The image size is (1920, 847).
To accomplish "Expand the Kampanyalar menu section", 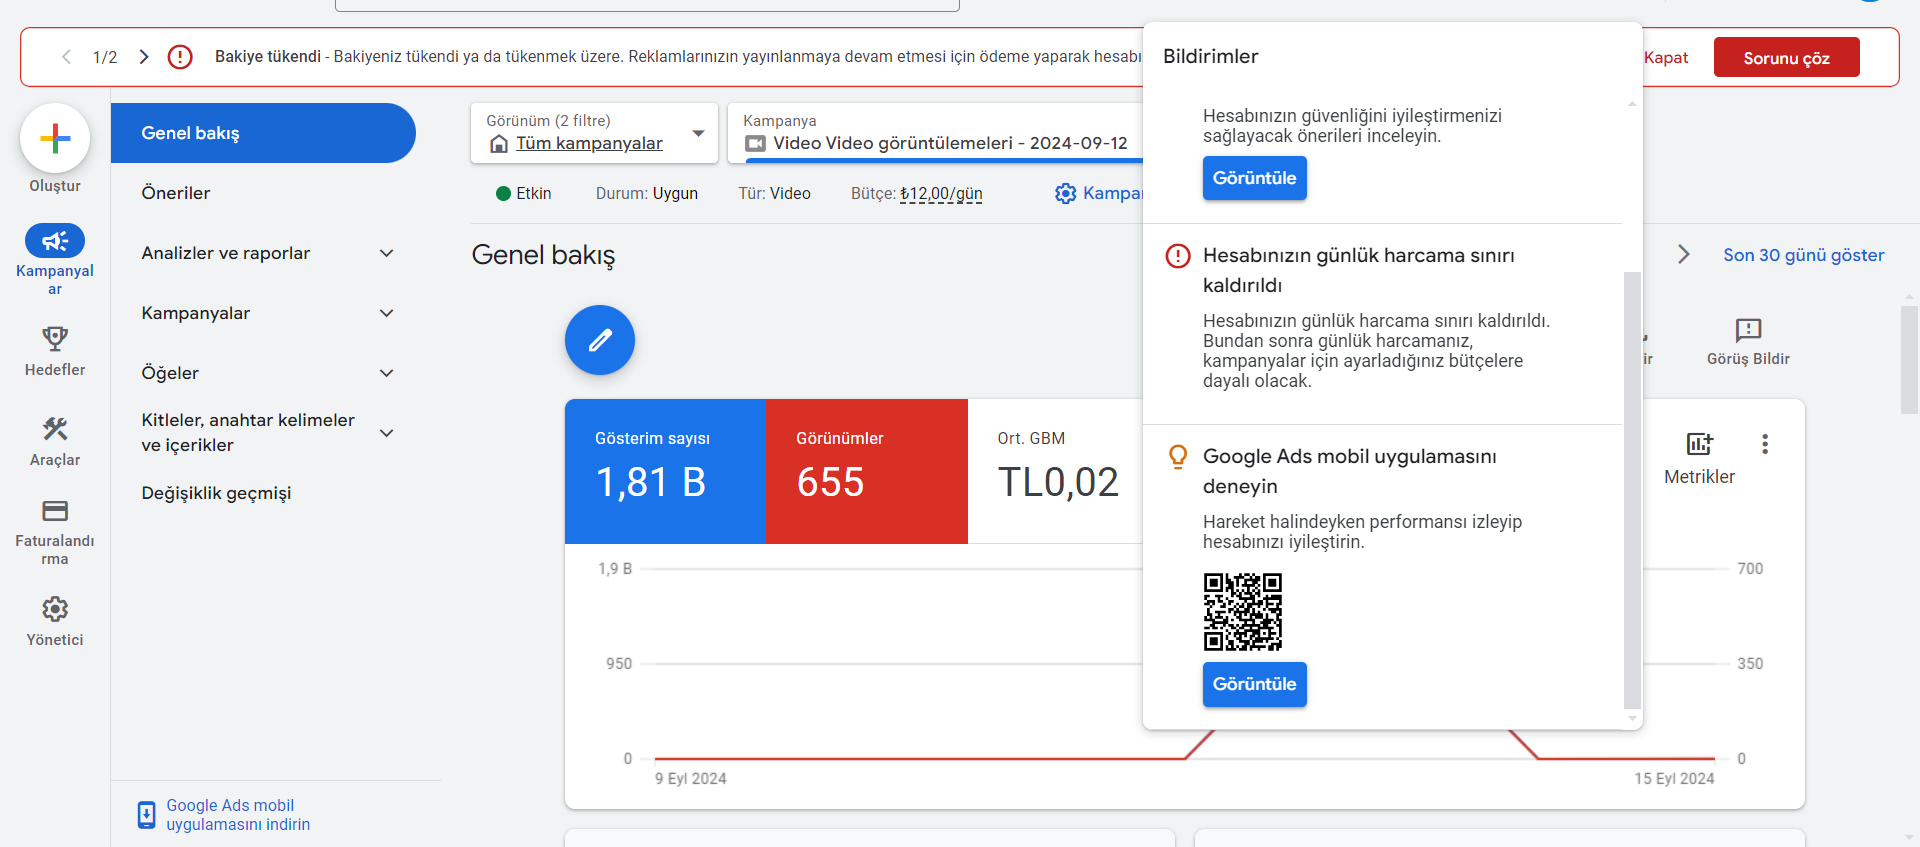I will (387, 313).
